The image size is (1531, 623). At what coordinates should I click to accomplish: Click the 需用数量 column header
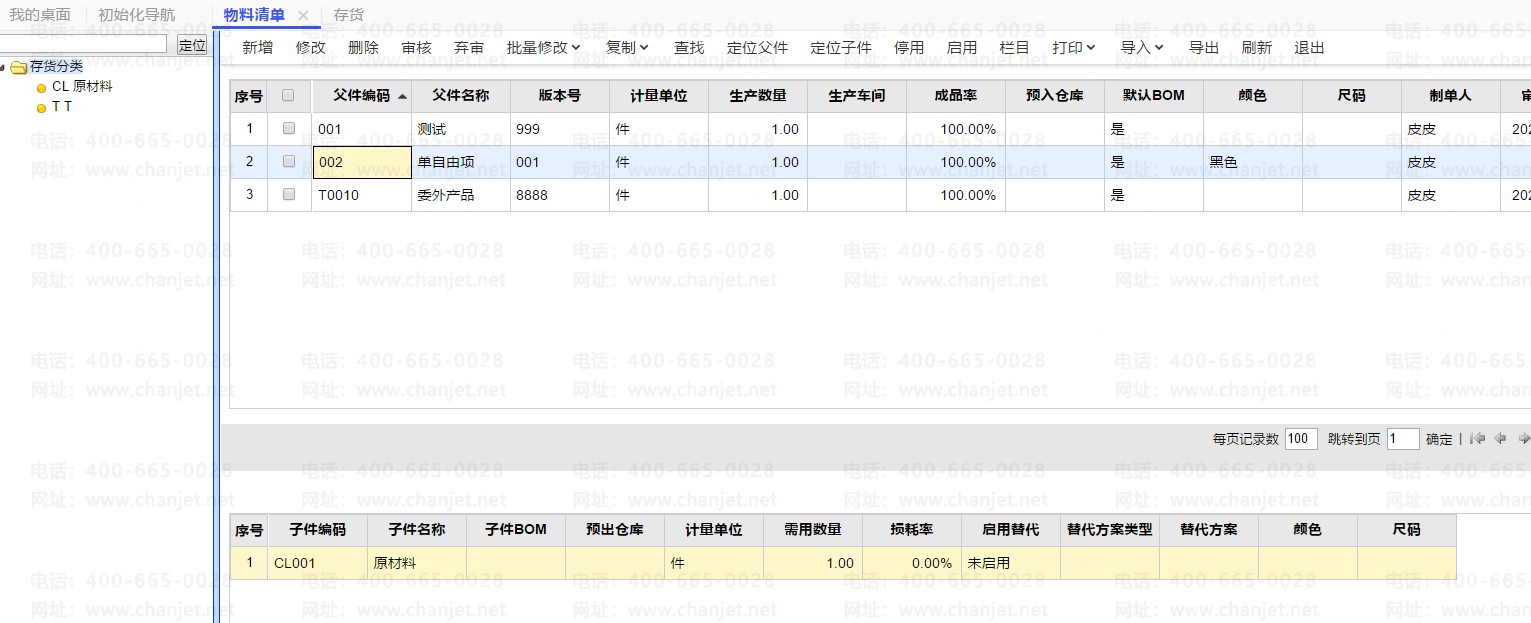click(813, 529)
